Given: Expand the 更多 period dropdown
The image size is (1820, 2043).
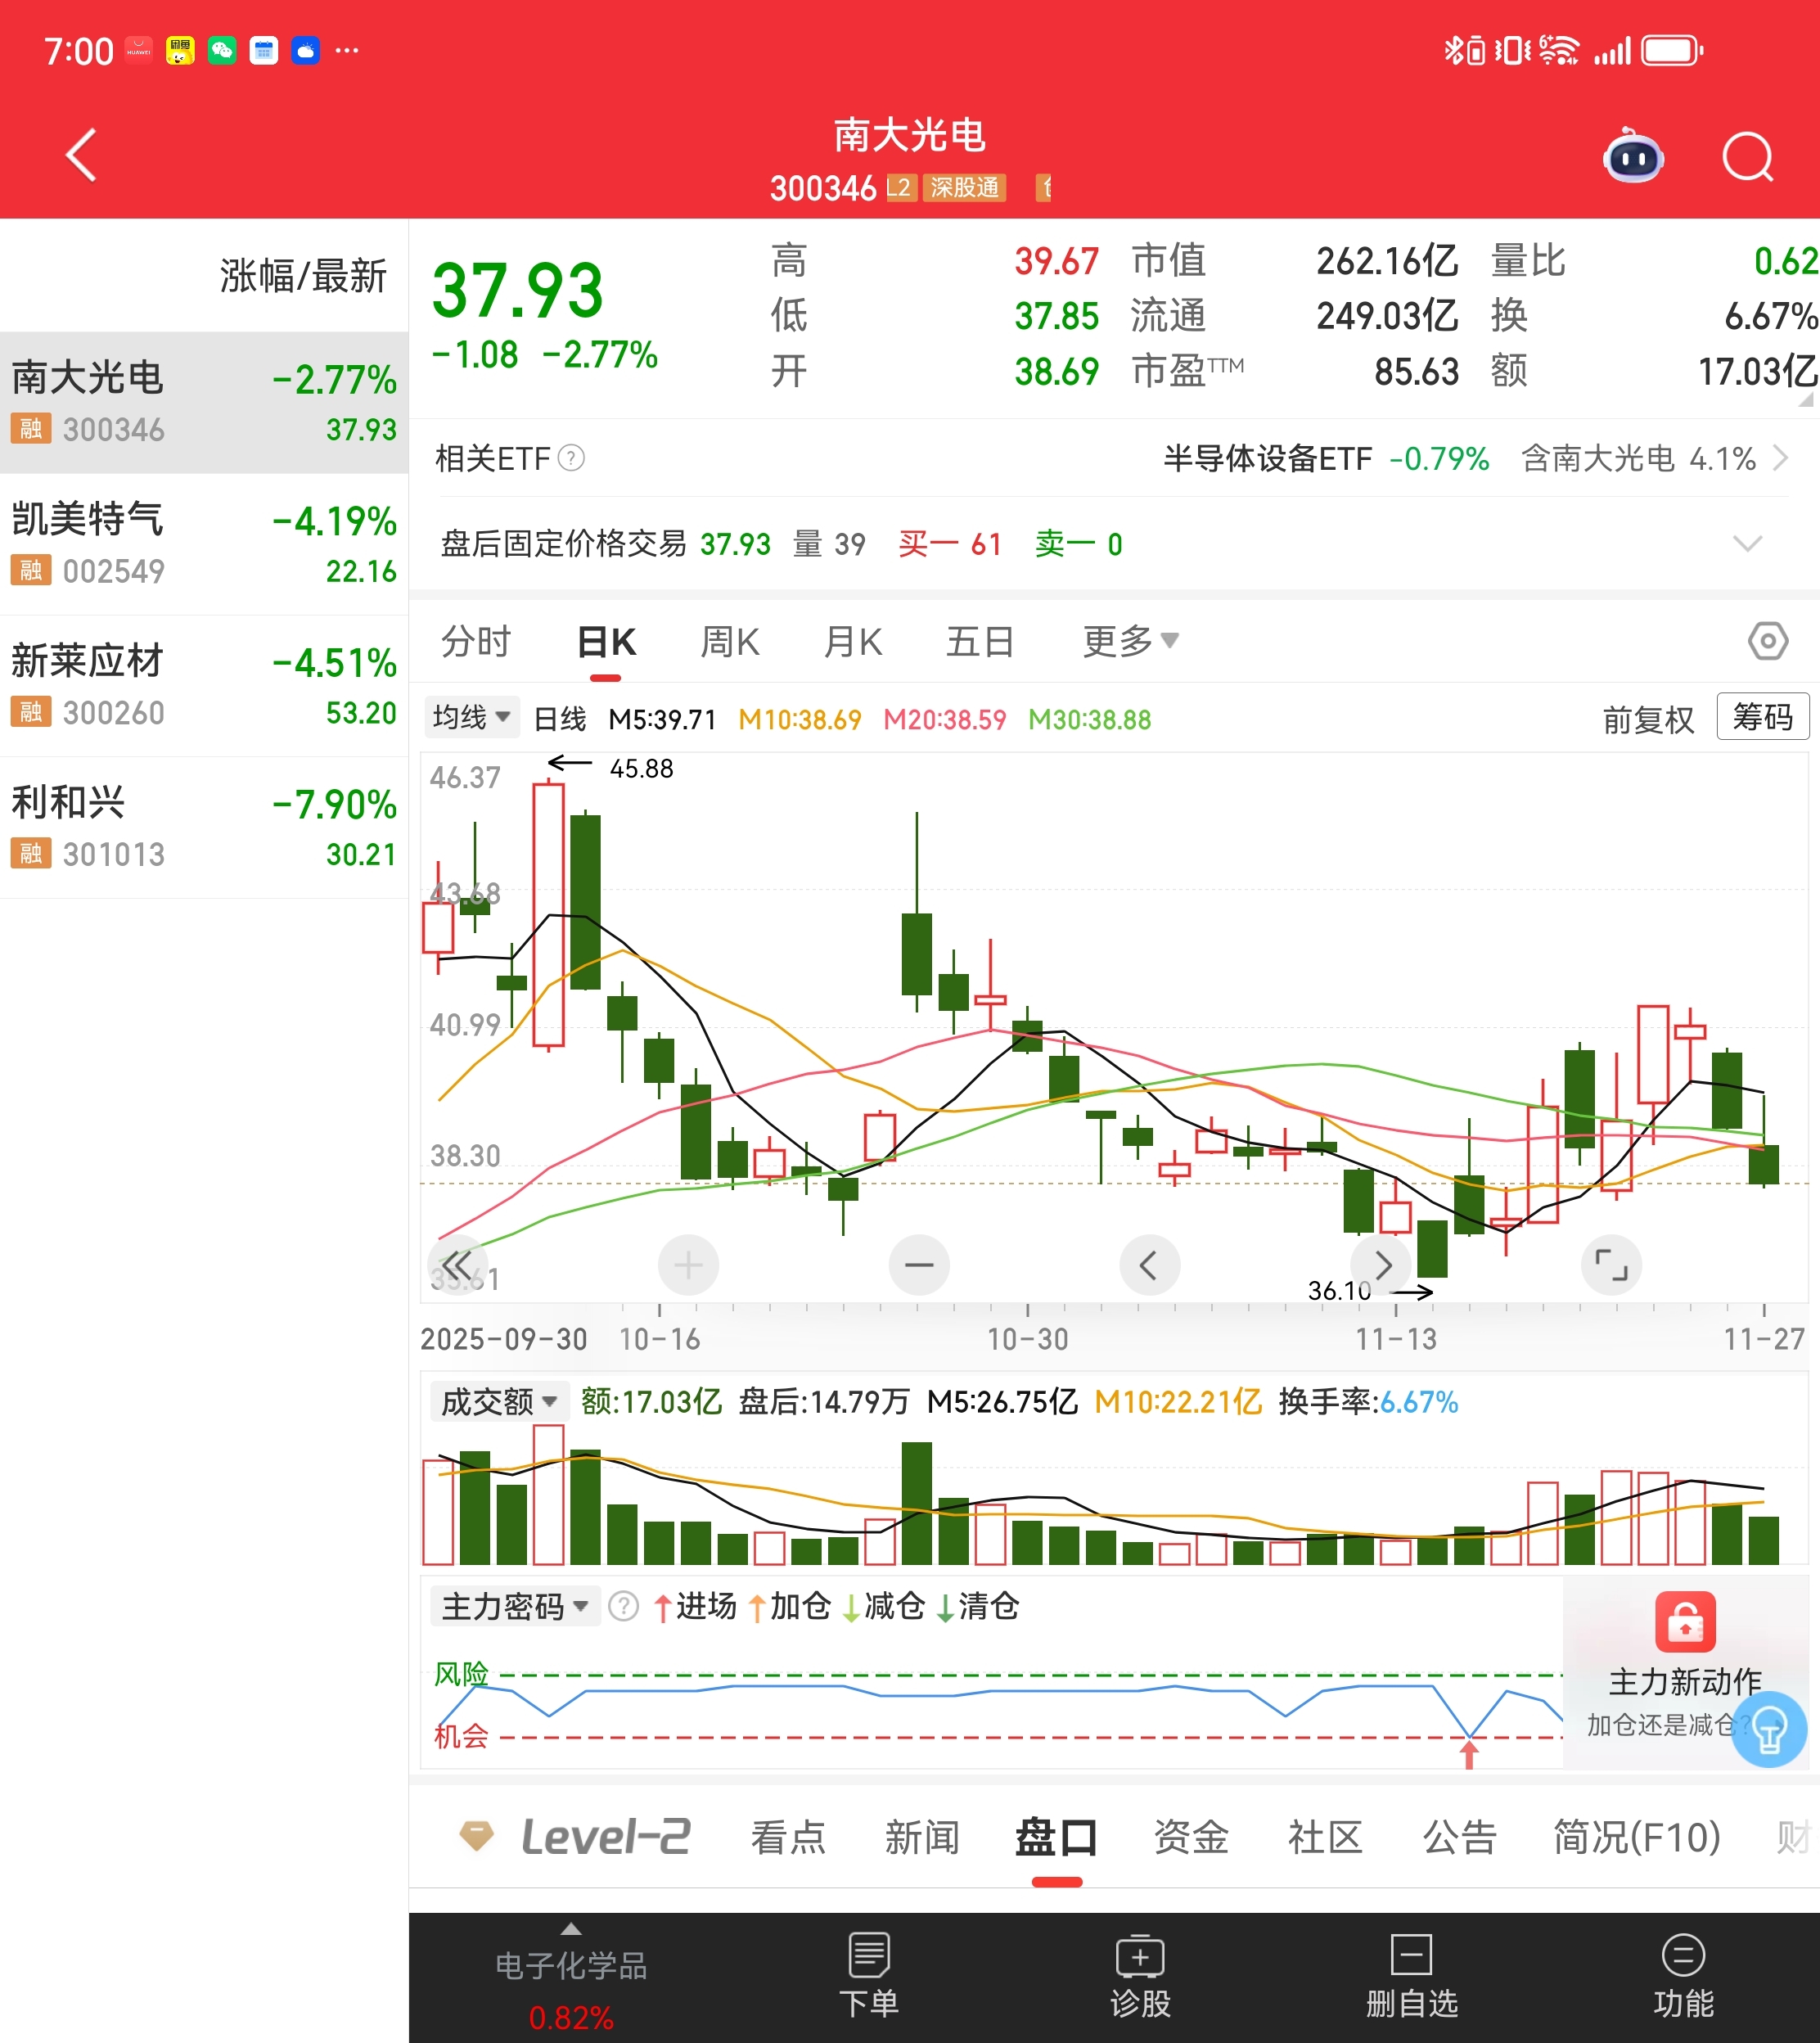Looking at the screenshot, I should coord(1130,640).
